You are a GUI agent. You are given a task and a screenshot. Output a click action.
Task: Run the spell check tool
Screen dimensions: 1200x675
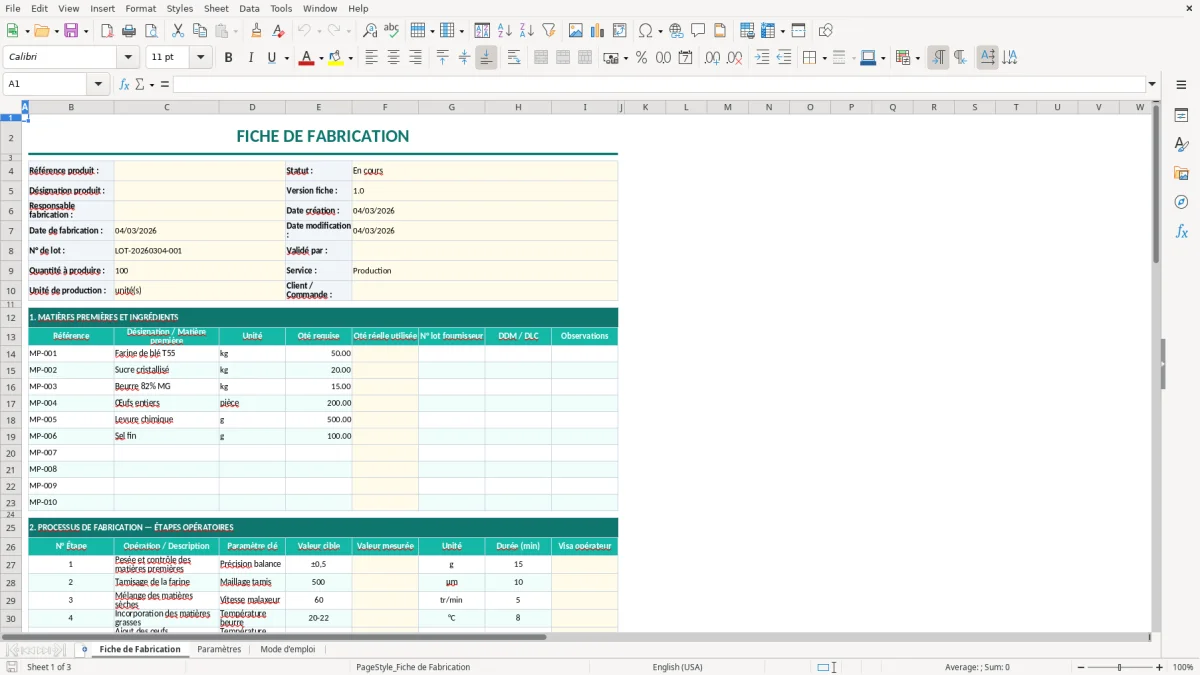392,31
